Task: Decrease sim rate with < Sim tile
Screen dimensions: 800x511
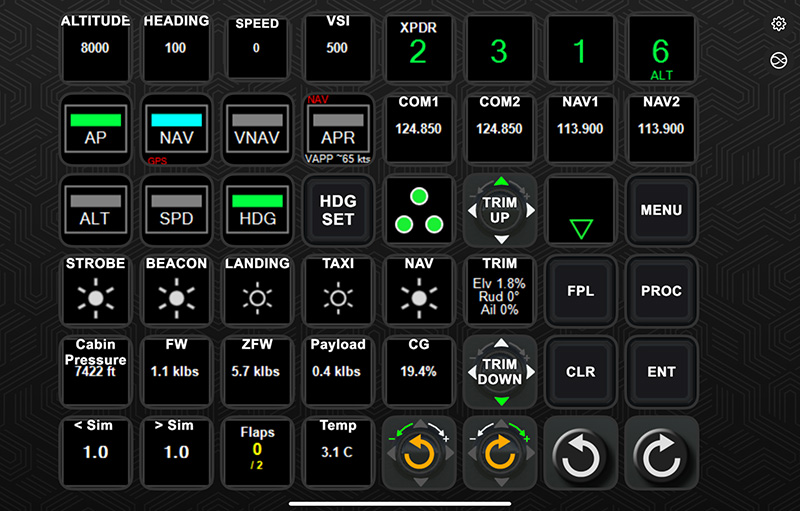Action: [95, 453]
